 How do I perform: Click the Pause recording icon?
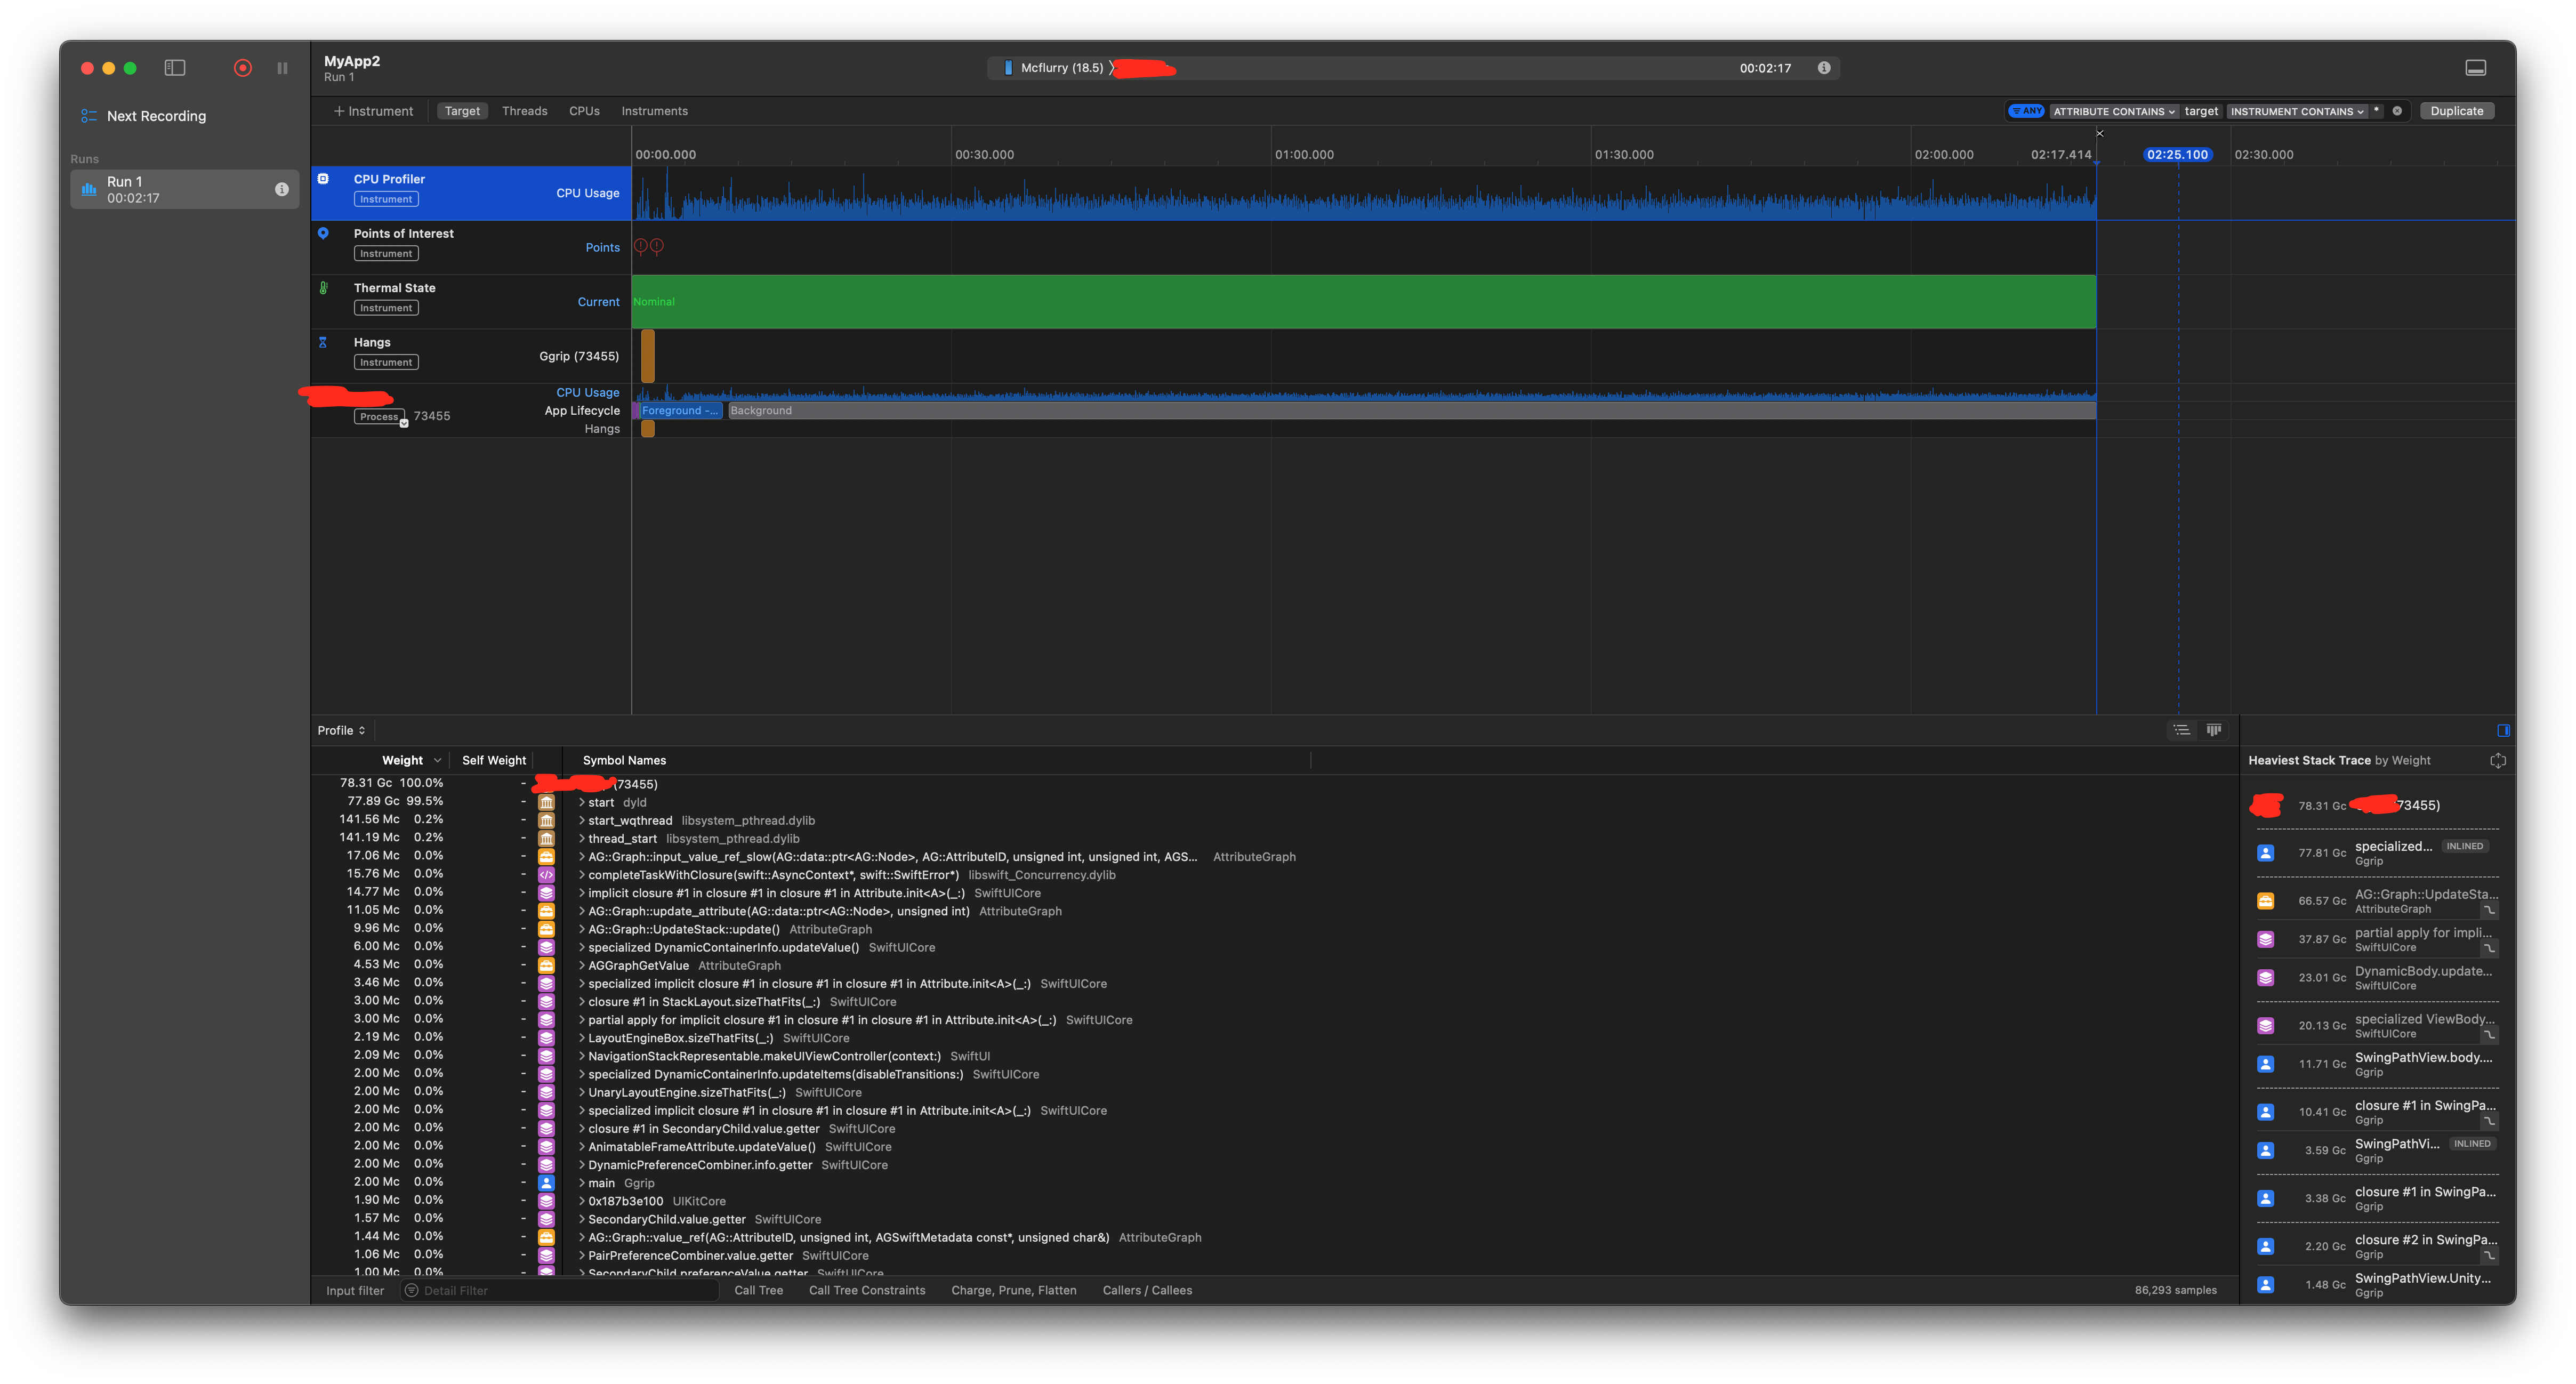(x=282, y=68)
